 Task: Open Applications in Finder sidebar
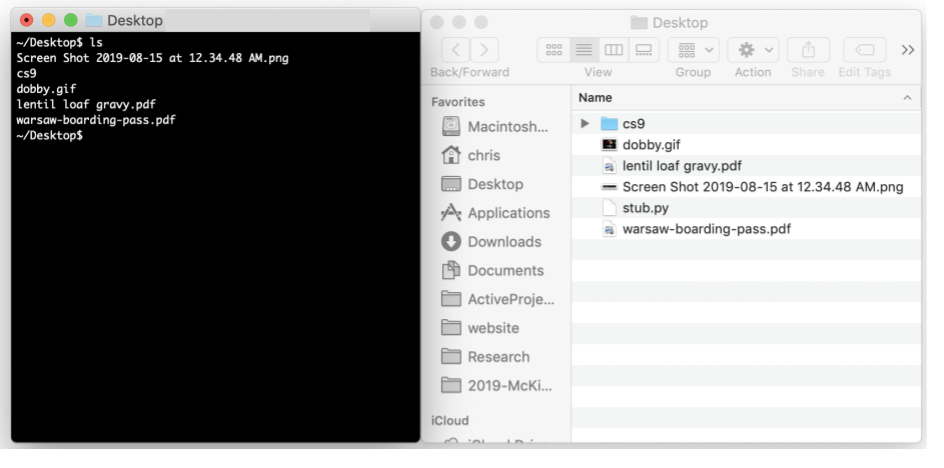click(x=495, y=213)
